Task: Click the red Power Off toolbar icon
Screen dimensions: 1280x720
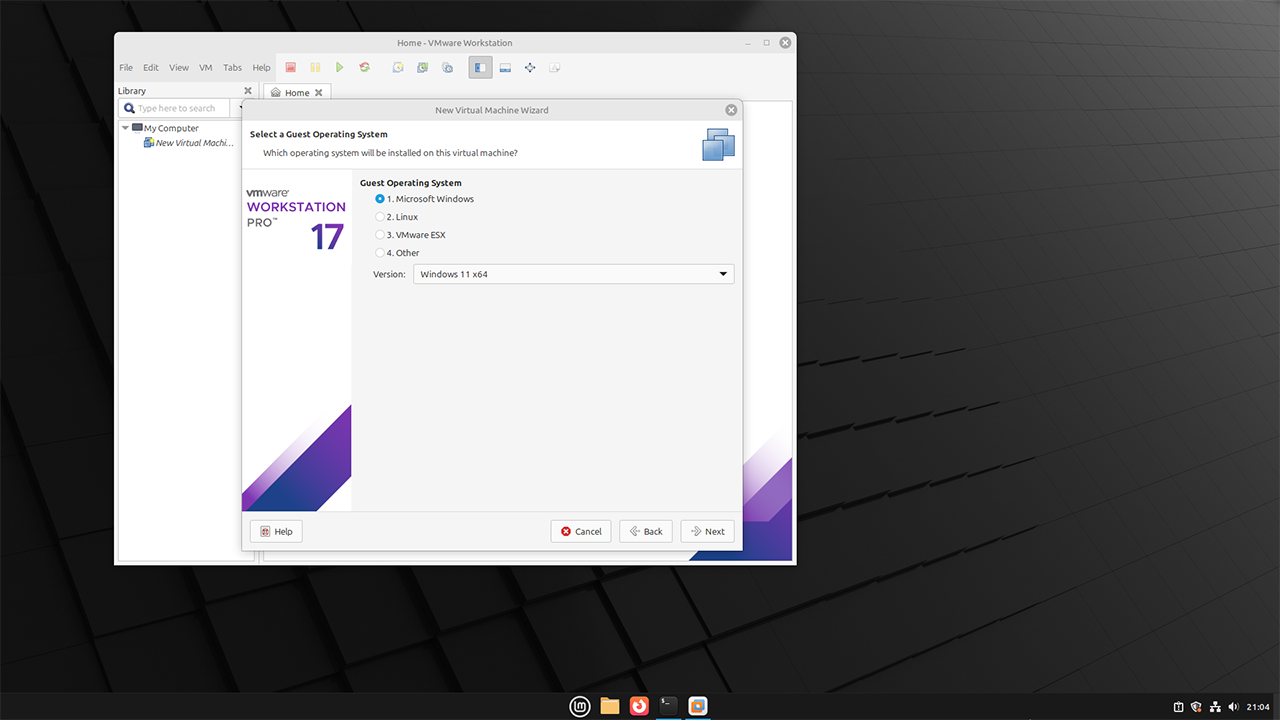Action: click(x=291, y=67)
